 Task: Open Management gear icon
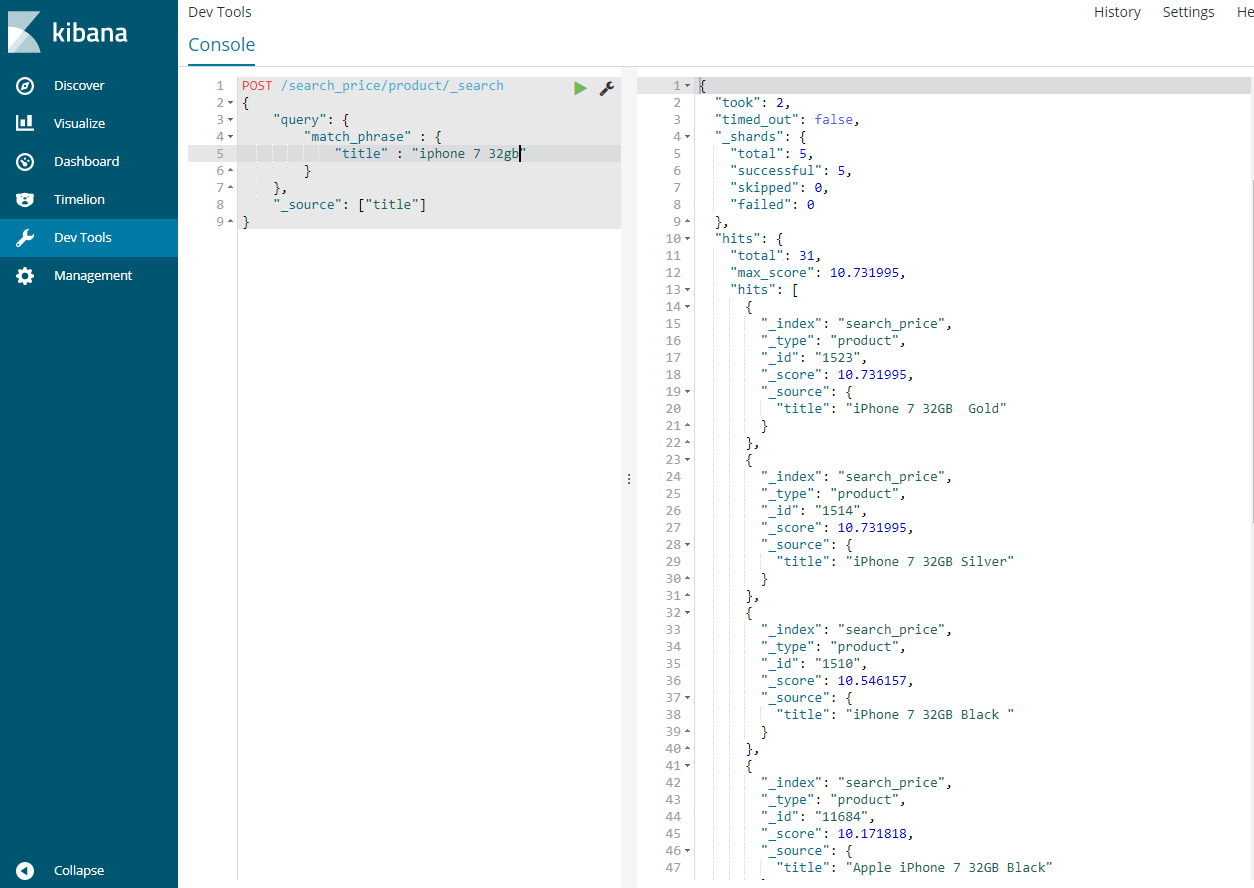click(x=25, y=275)
